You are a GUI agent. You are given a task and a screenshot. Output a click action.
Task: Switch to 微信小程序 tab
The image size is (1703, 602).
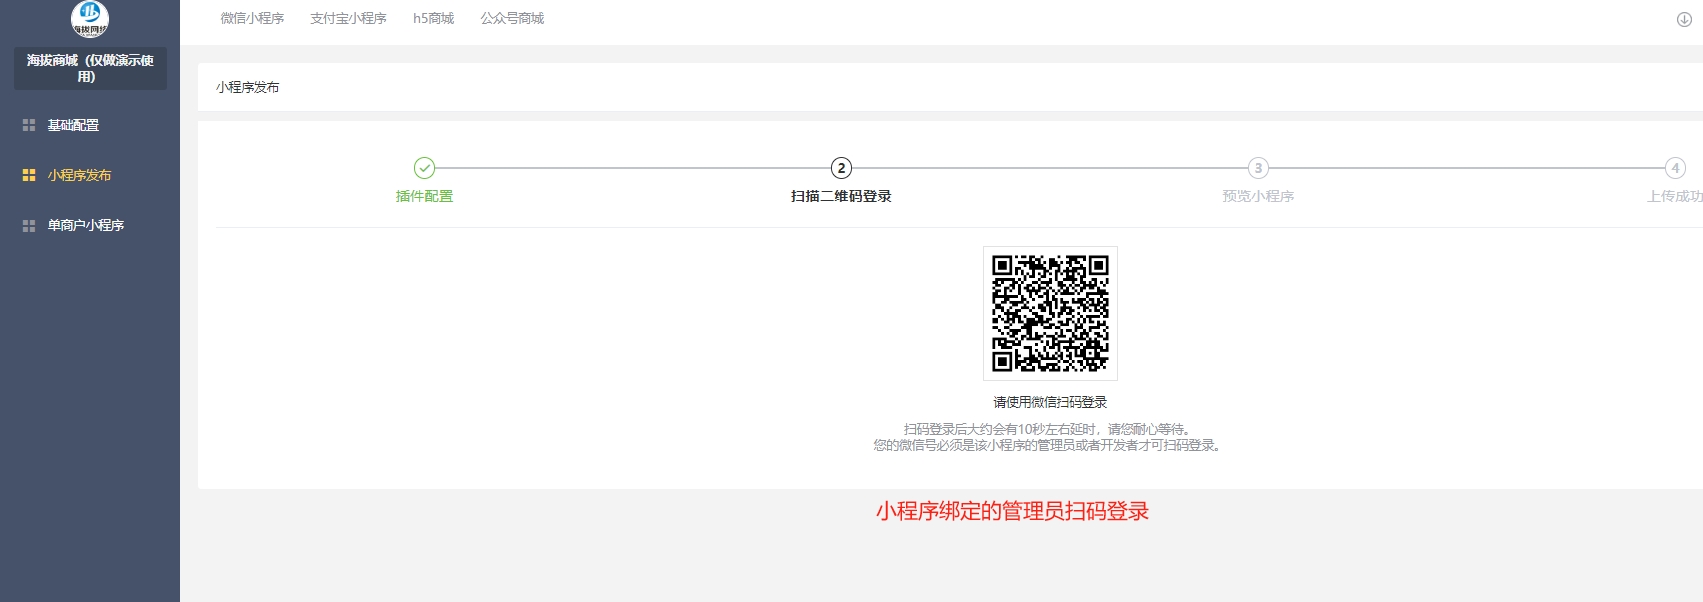click(252, 18)
